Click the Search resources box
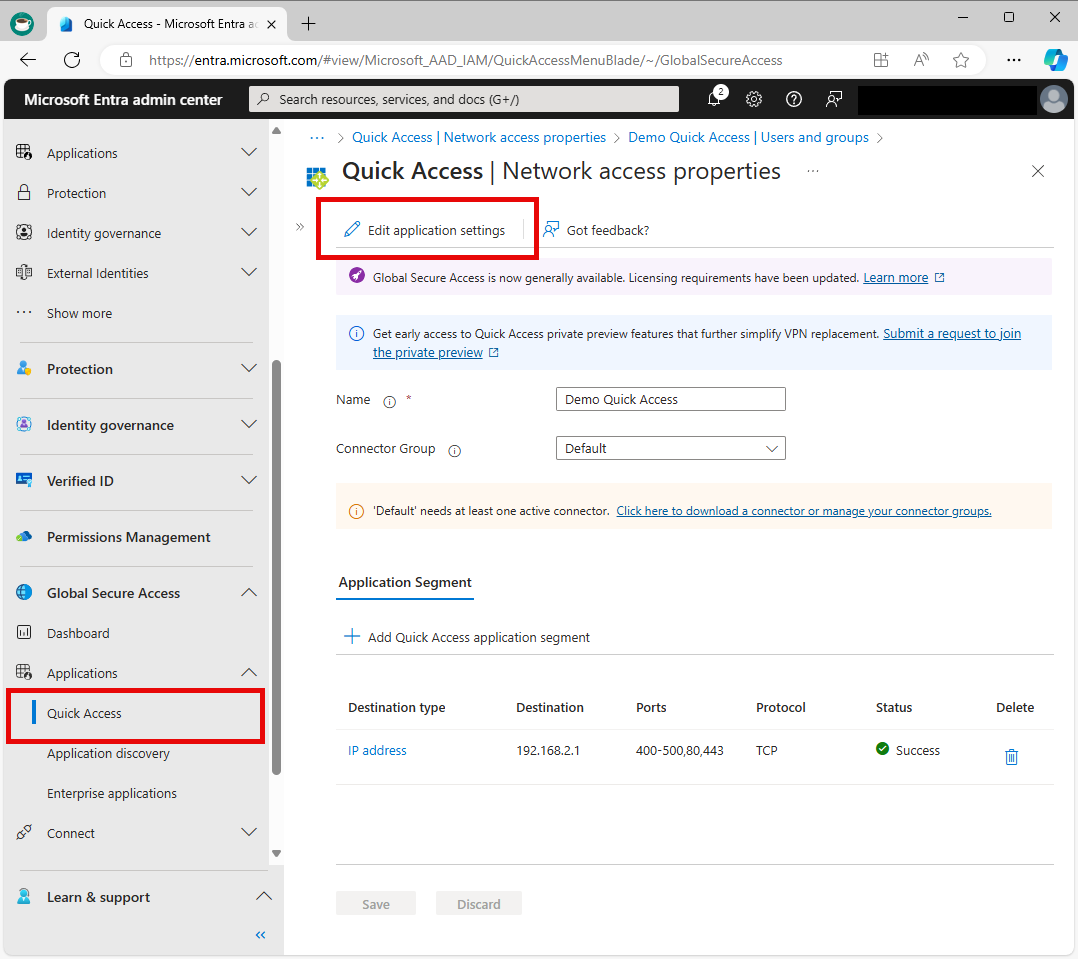This screenshot has width=1078, height=959. 464,99
